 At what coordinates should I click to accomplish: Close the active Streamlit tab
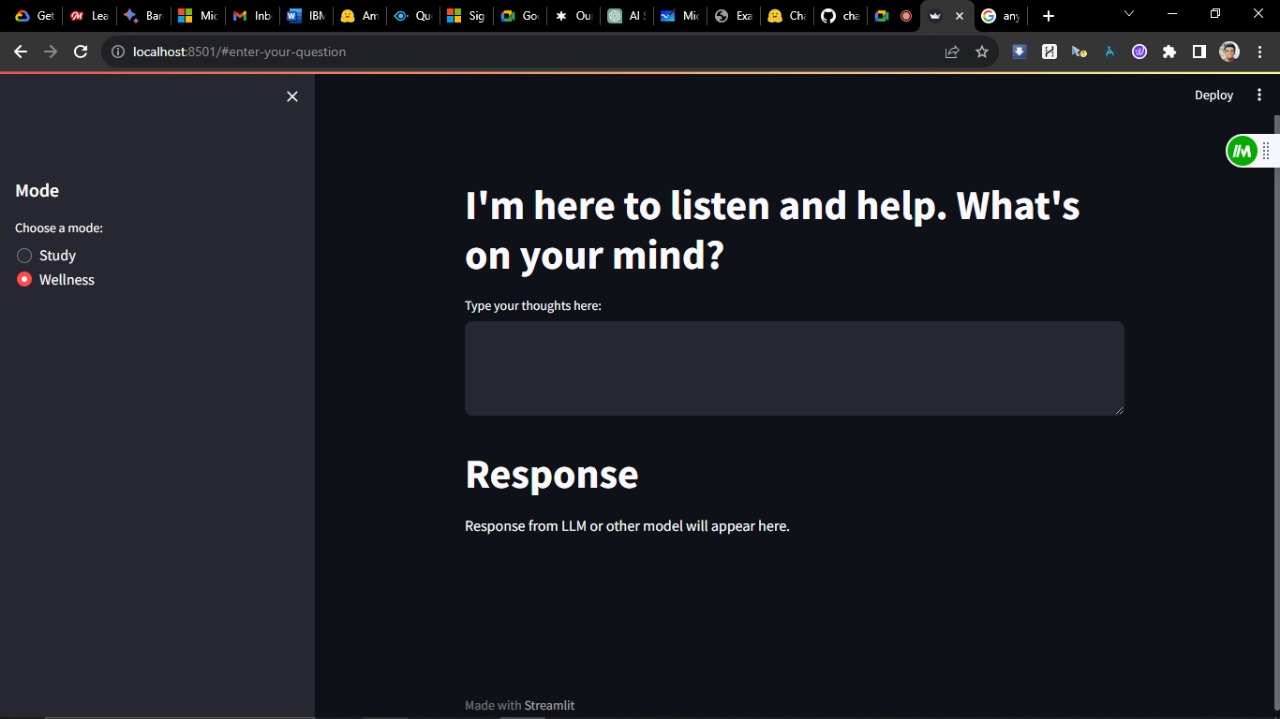(960, 16)
